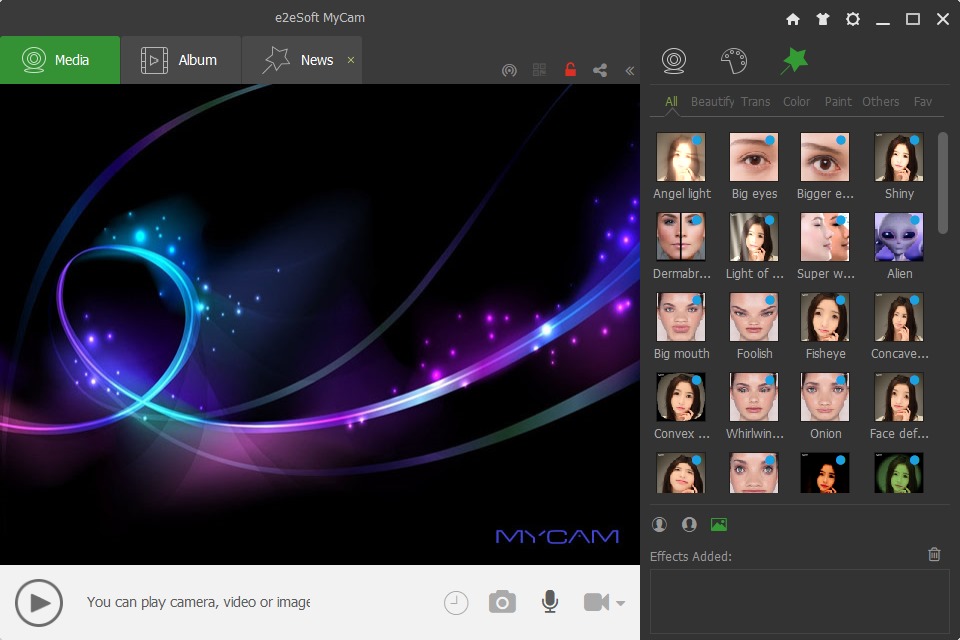Expand the video record dropdown arrow
Image resolution: width=960 pixels, height=640 pixels.
tap(622, 603)
